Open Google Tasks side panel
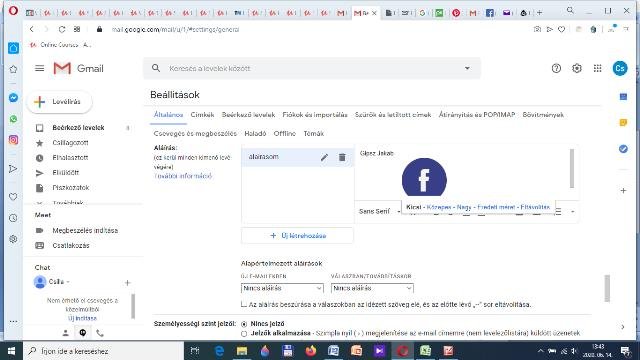640x360 pixels. point(623,149)
